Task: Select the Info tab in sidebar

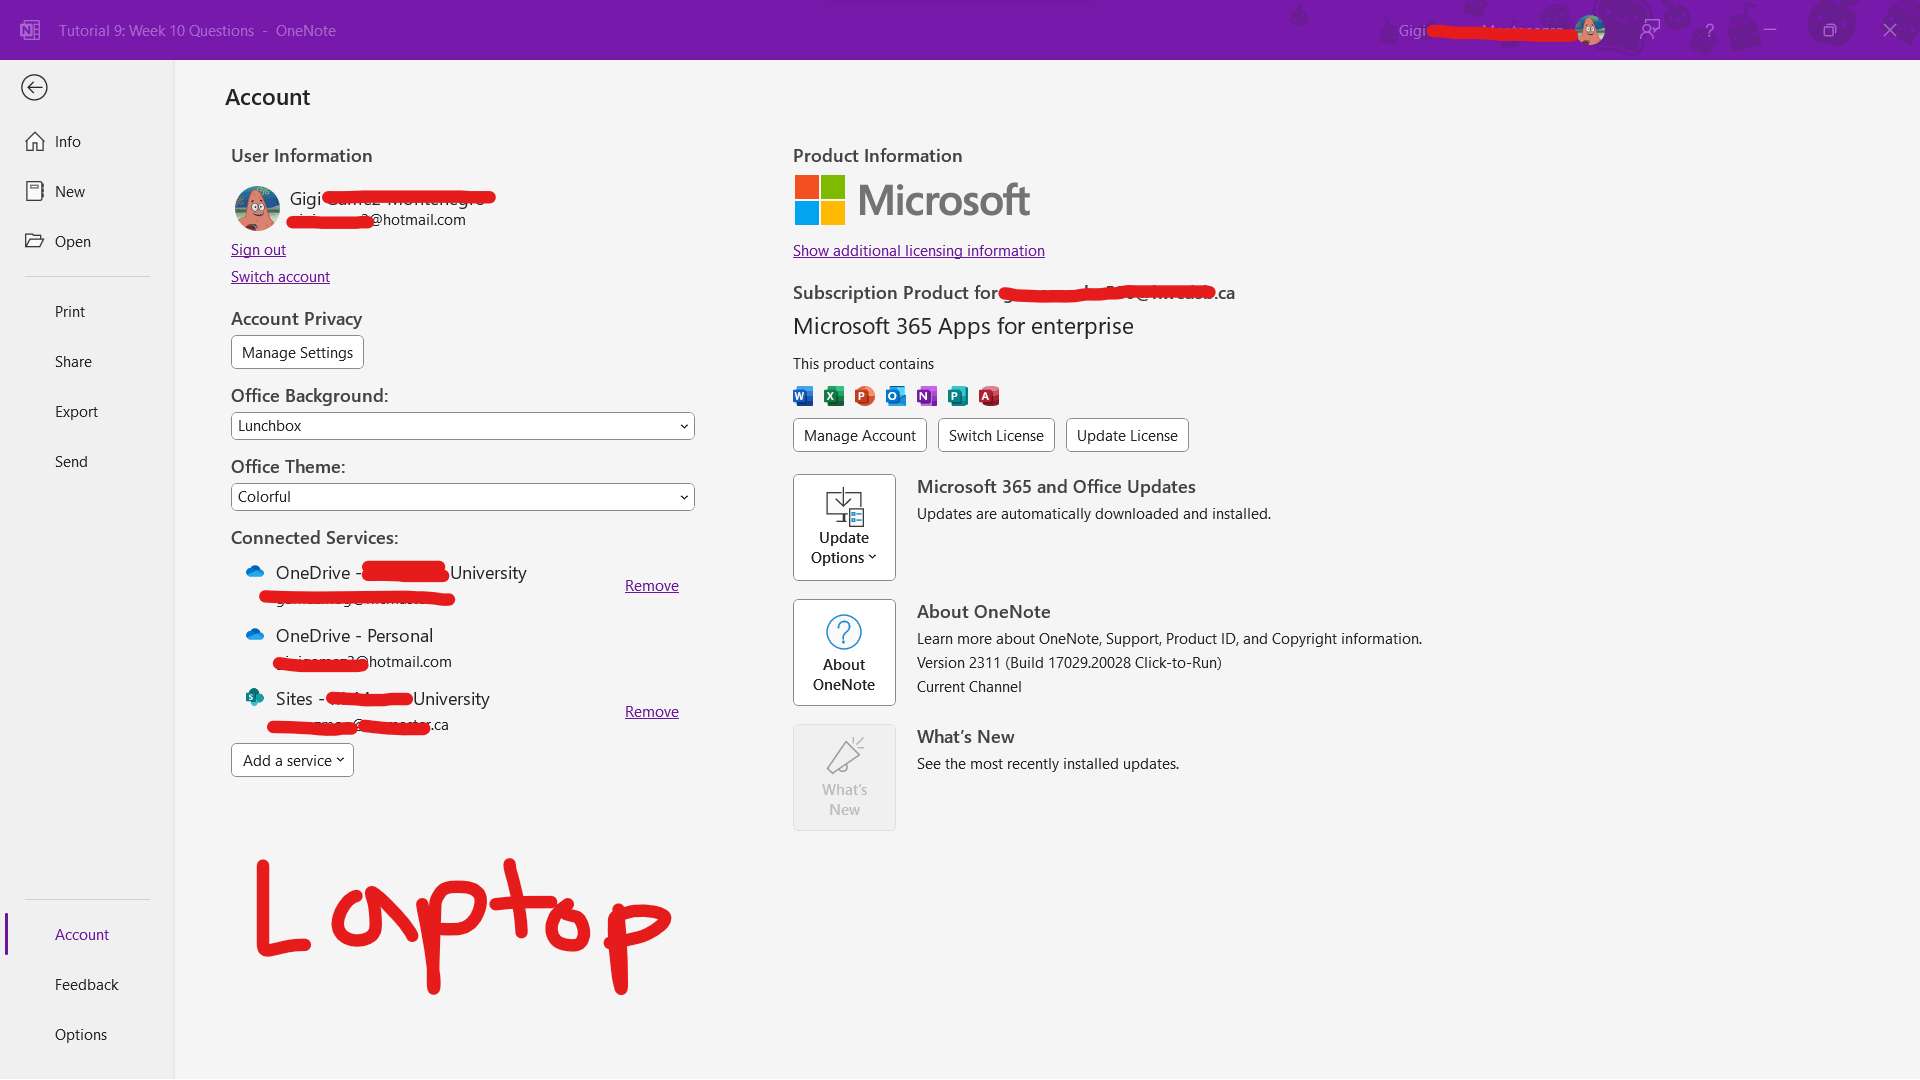Action: point(68,142)
